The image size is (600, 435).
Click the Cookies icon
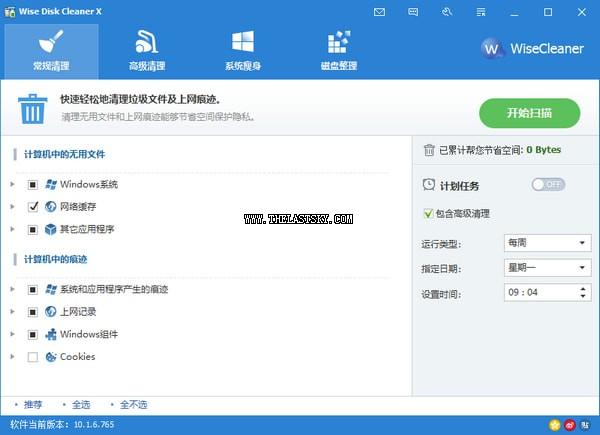coord(51,357)
